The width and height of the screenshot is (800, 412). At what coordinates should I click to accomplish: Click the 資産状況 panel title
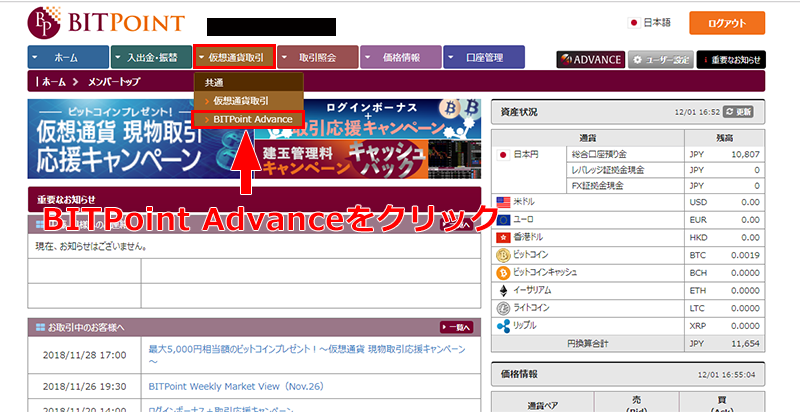pyautogui.click(x=519, y=112)
